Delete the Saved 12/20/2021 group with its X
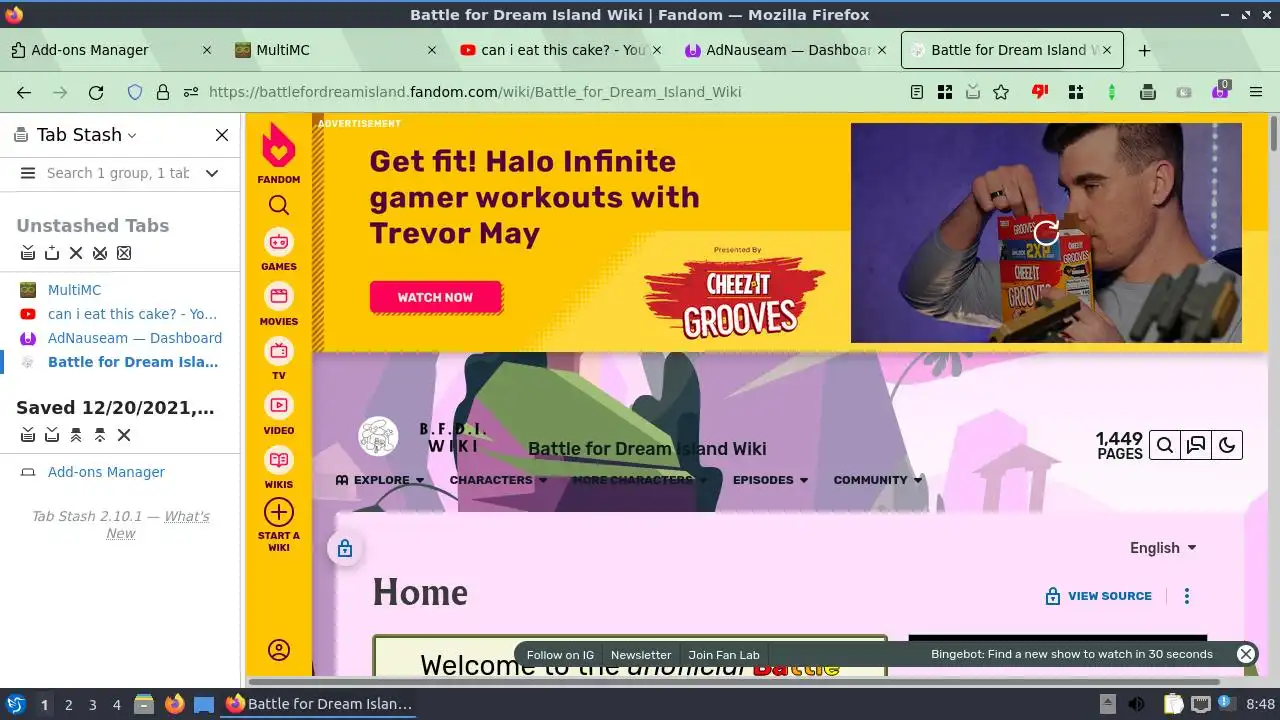Viewport: 1280px width, 720px height. (124, 435)
